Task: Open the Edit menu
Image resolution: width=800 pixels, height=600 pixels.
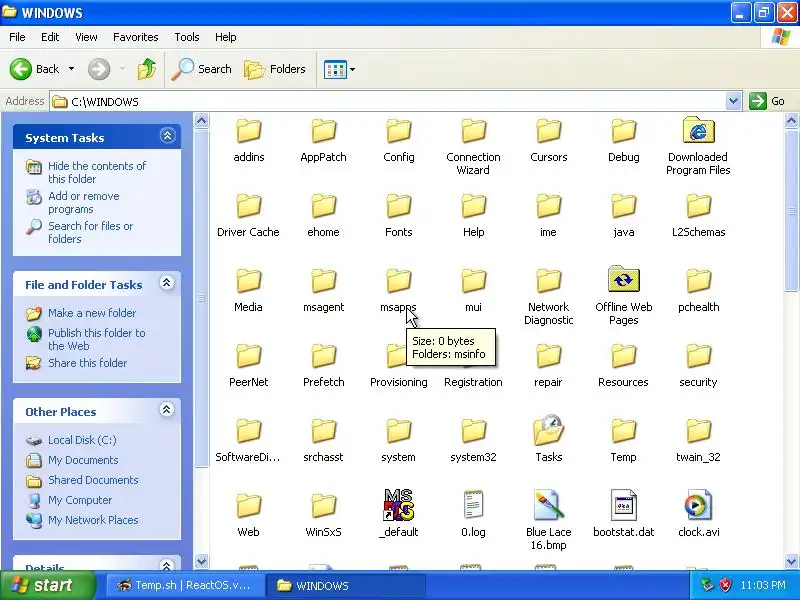Action: (50, 37)
